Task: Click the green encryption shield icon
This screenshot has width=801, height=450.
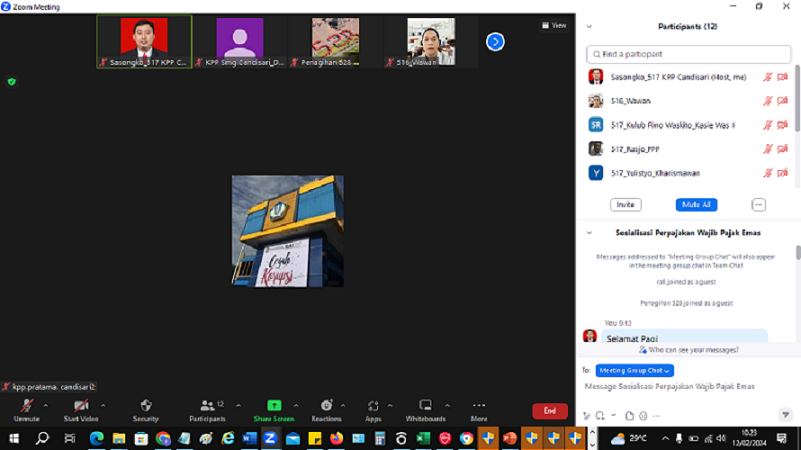Action: coord(12,82)
